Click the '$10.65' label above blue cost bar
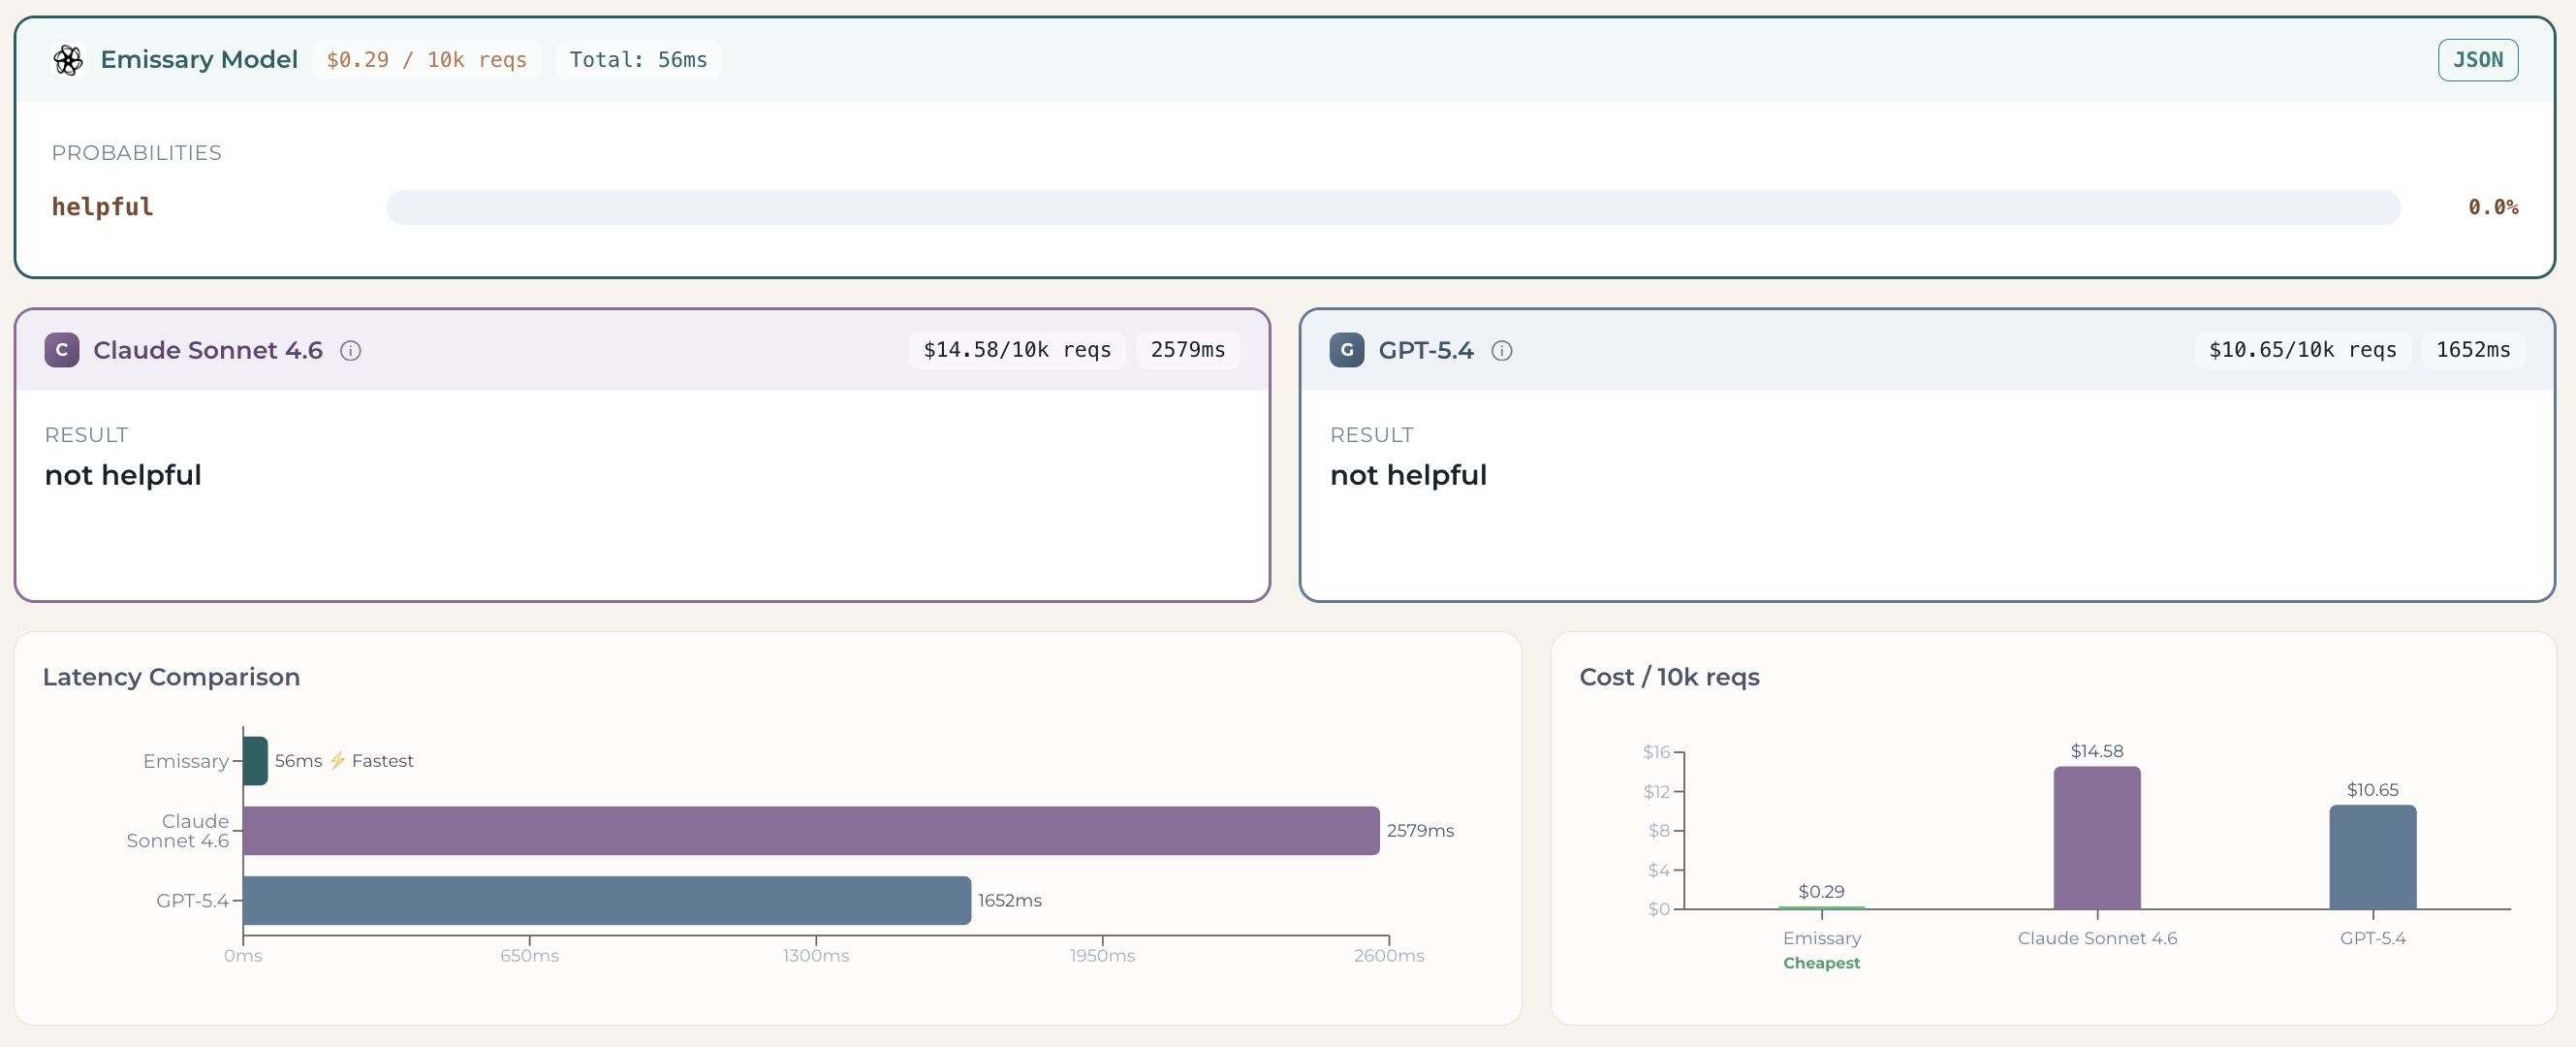Screen dimensions: 2576x1047 tap(2373, 790)
